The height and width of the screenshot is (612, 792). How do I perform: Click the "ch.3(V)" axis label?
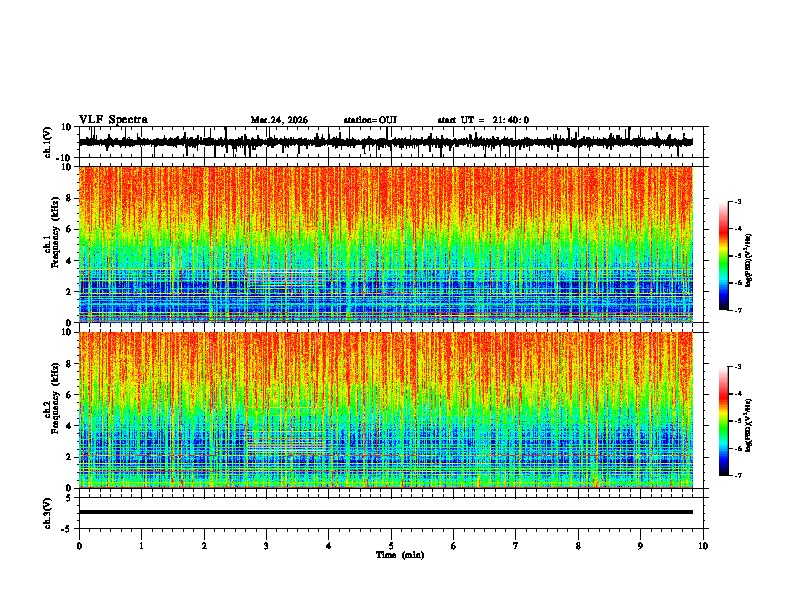tap(48, 513)
